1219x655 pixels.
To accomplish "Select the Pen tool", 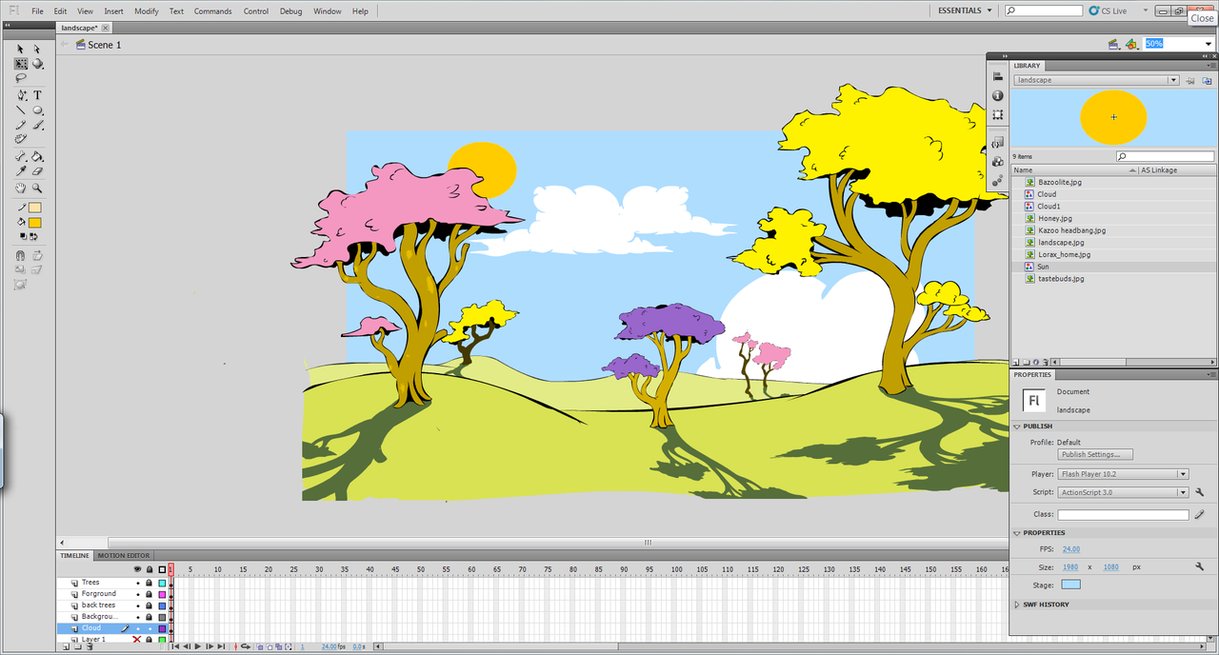I will [x=20, y=95].
